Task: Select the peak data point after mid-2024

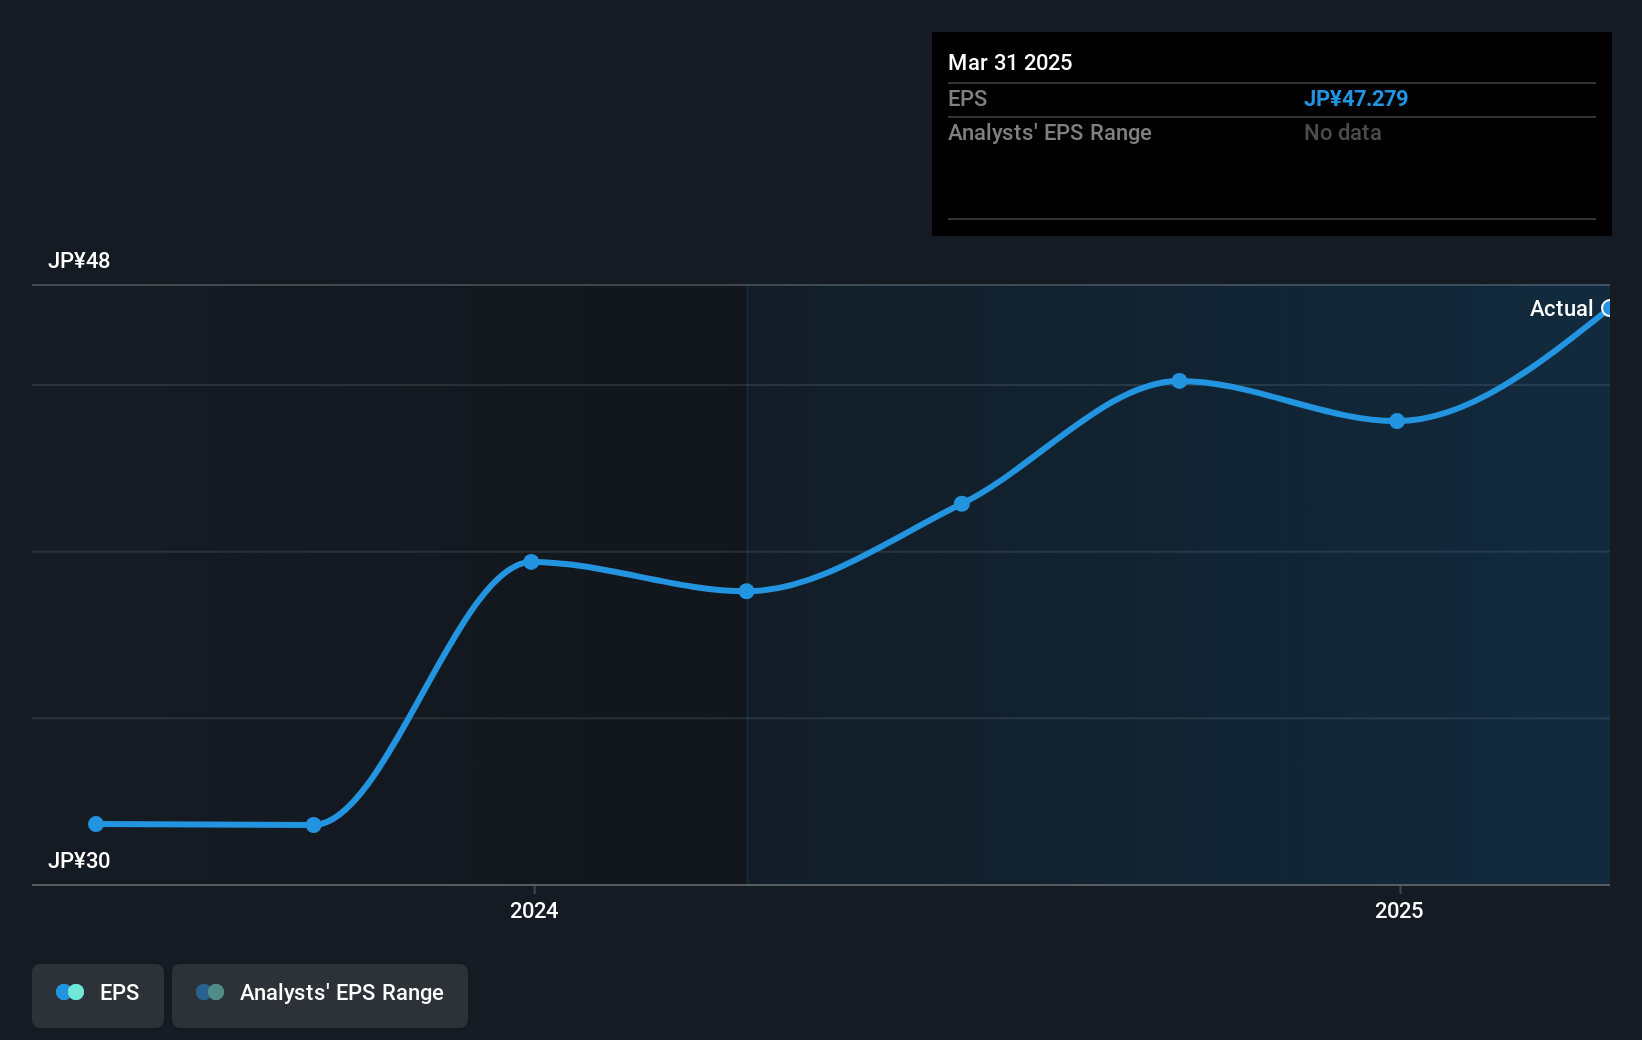Action: (x=1180, y=380)
